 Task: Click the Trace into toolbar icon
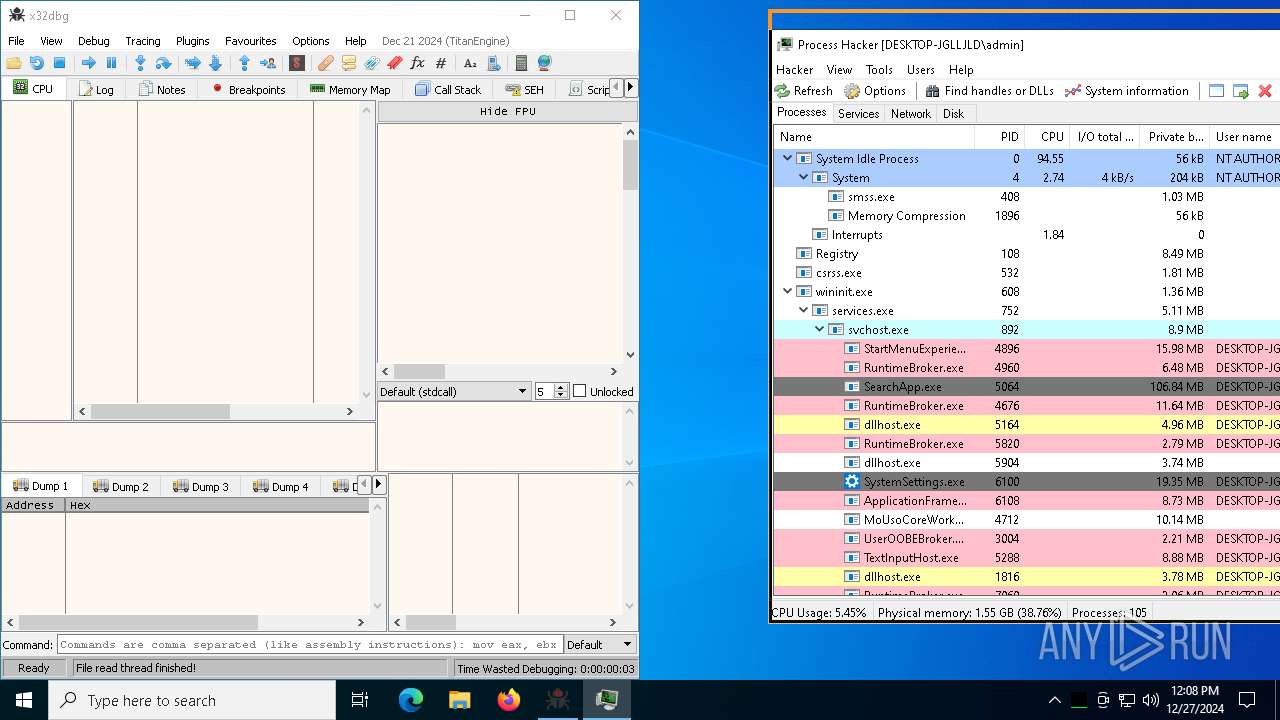point(192,63)
